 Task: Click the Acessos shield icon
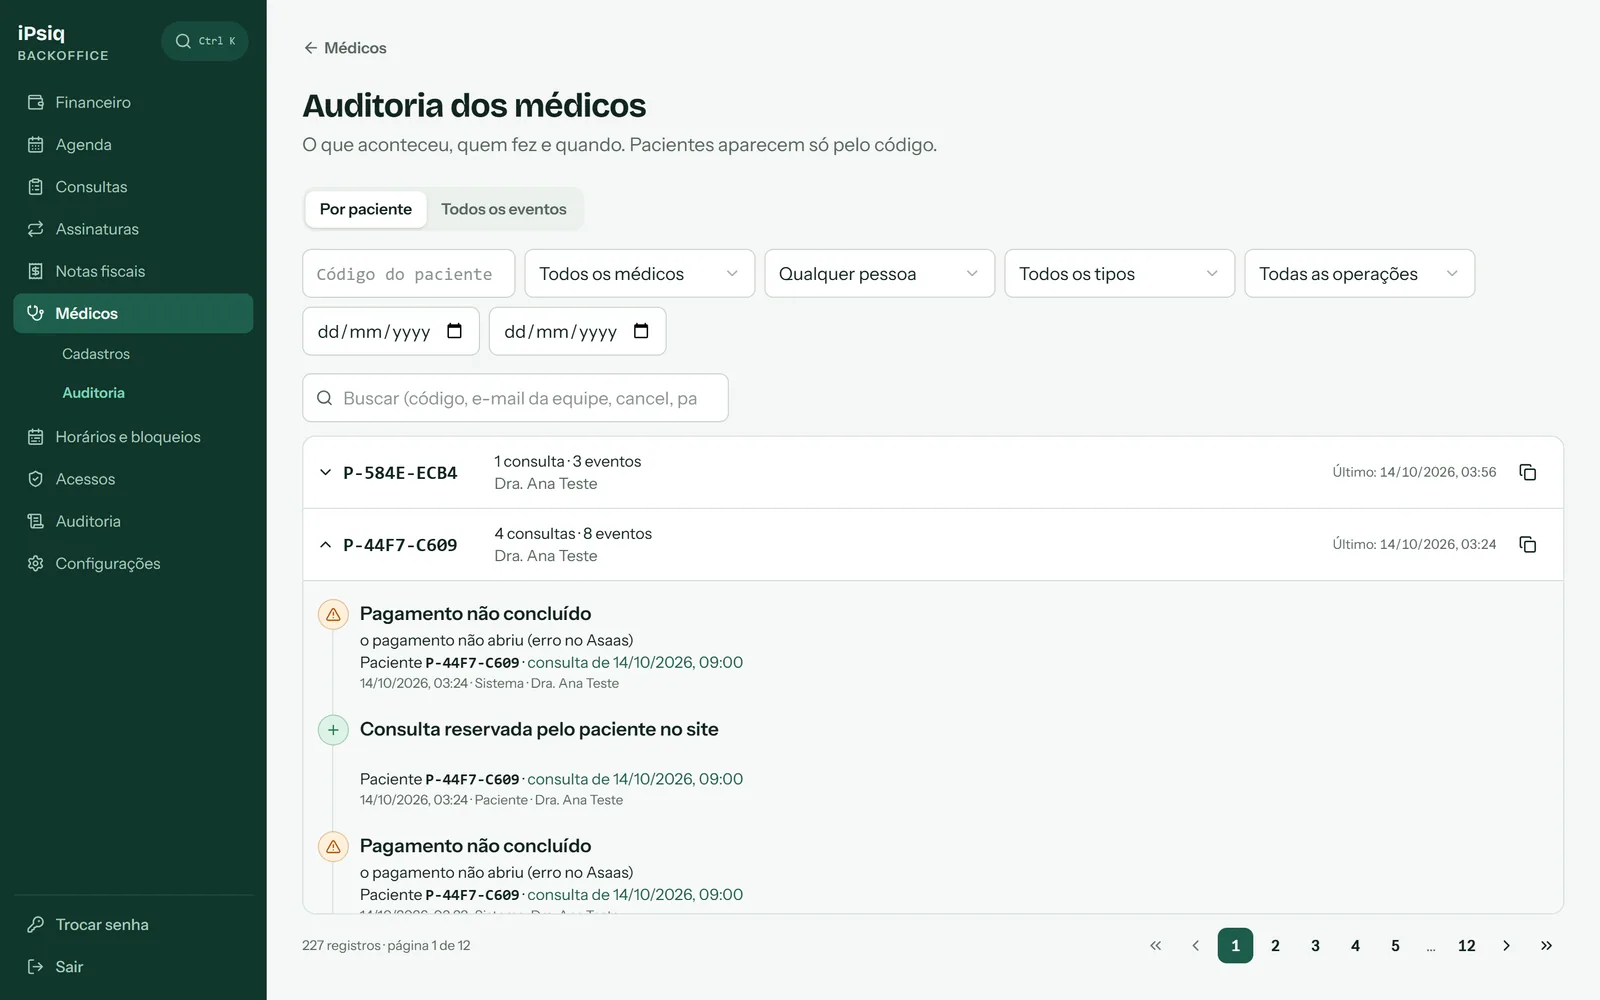tap(36, 479)
